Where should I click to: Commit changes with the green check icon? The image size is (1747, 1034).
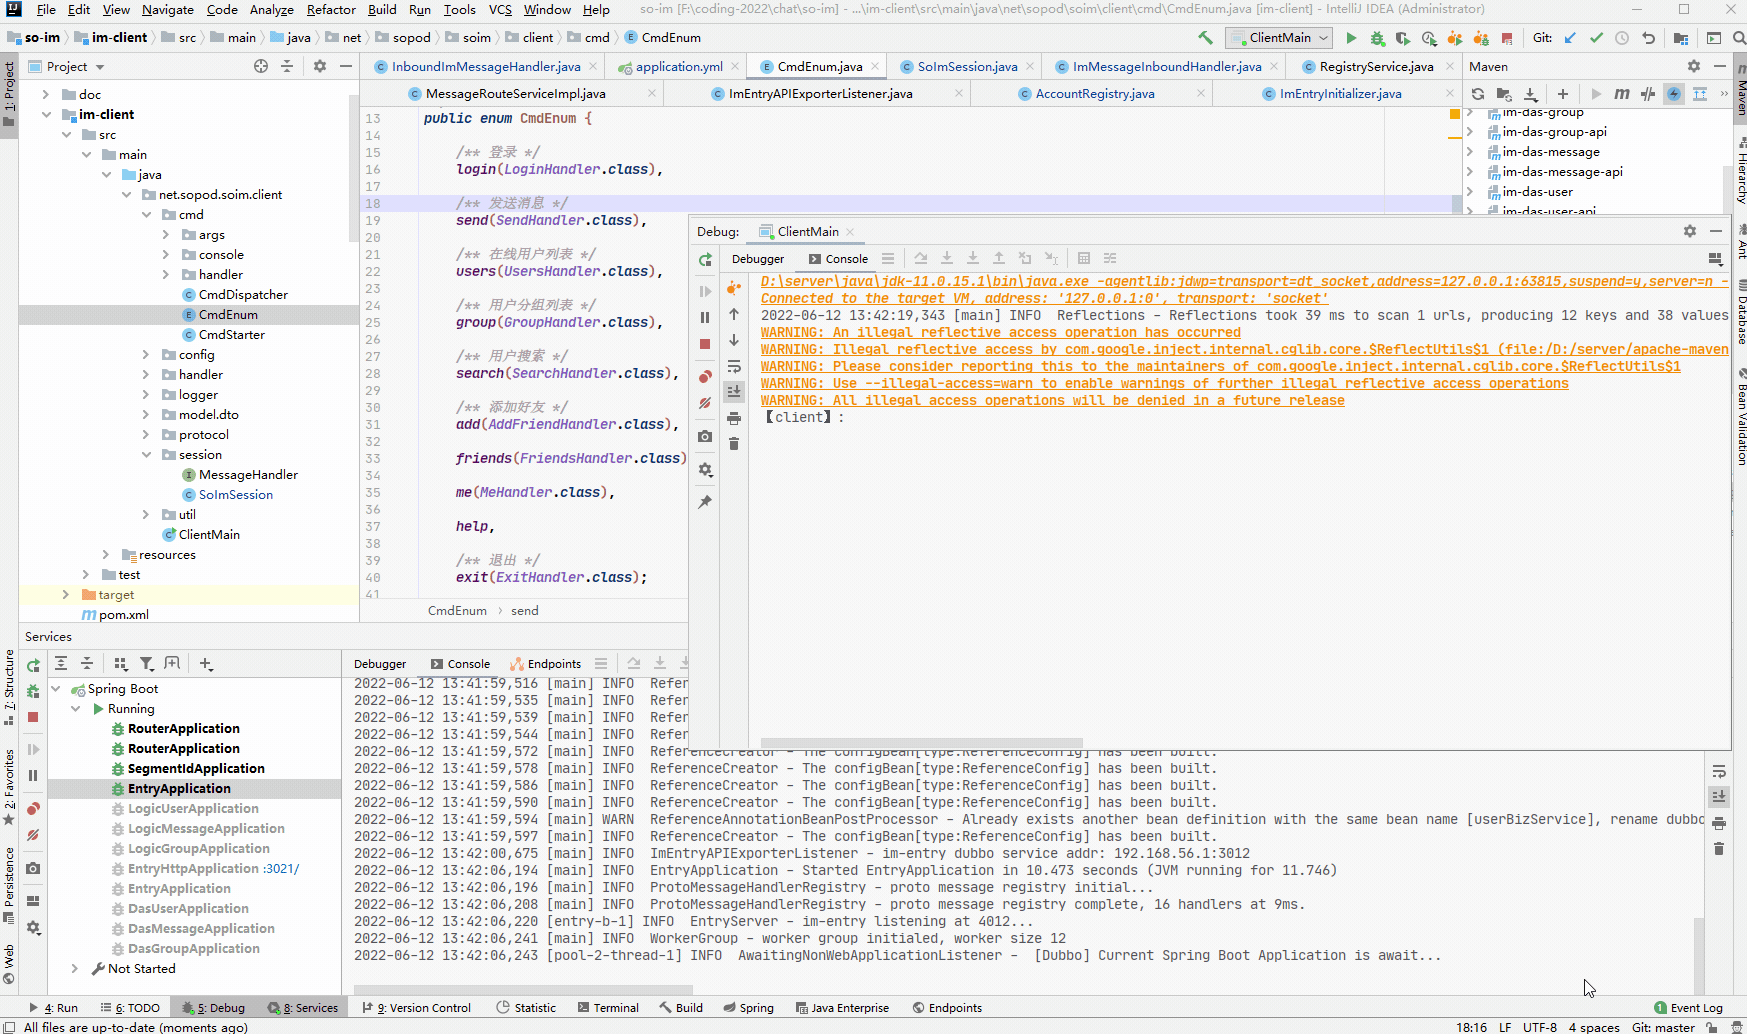(1596, 38)
